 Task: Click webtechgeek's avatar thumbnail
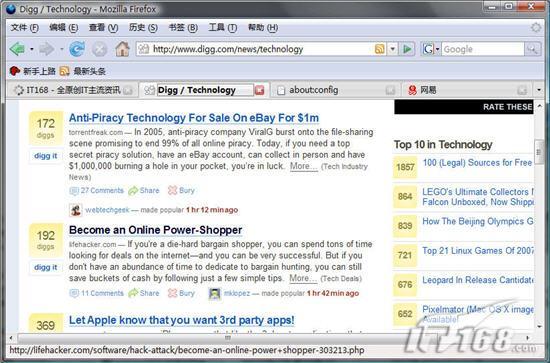coord(75,210)
